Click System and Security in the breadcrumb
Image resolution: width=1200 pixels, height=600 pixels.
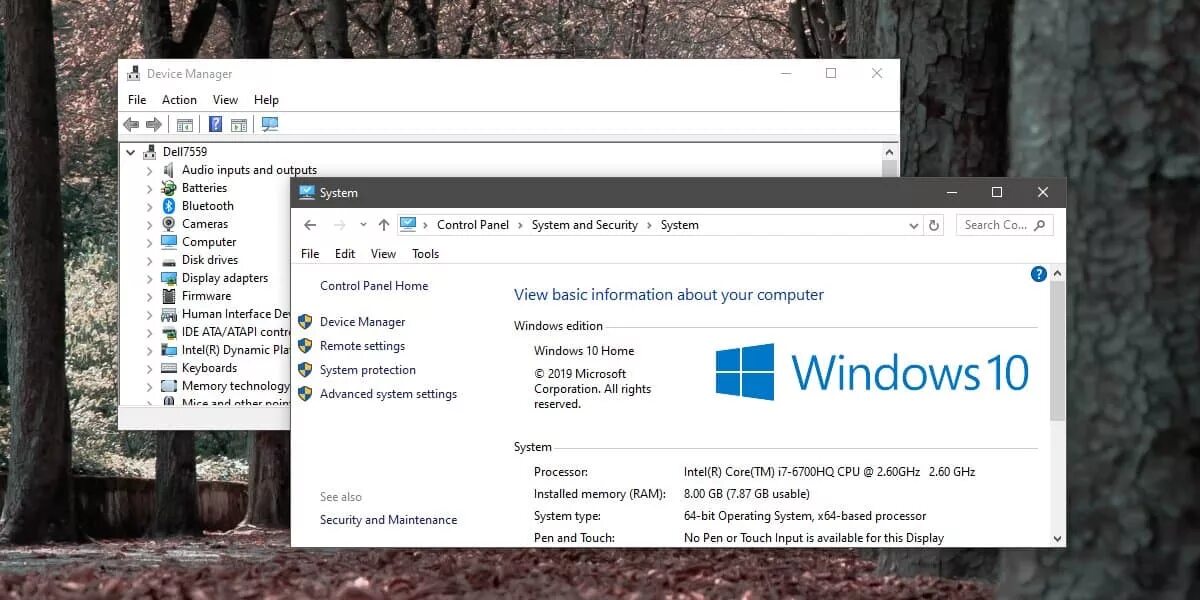(585, 225)
